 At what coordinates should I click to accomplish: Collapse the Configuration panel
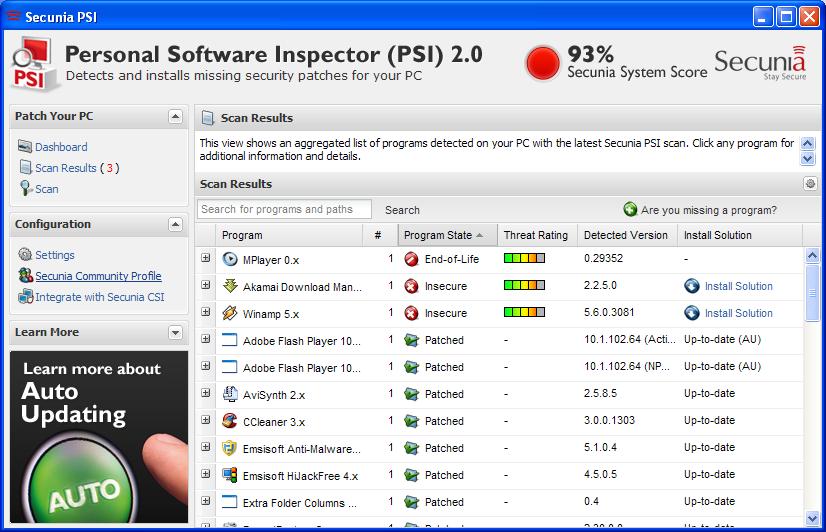[x=175, y=225]
